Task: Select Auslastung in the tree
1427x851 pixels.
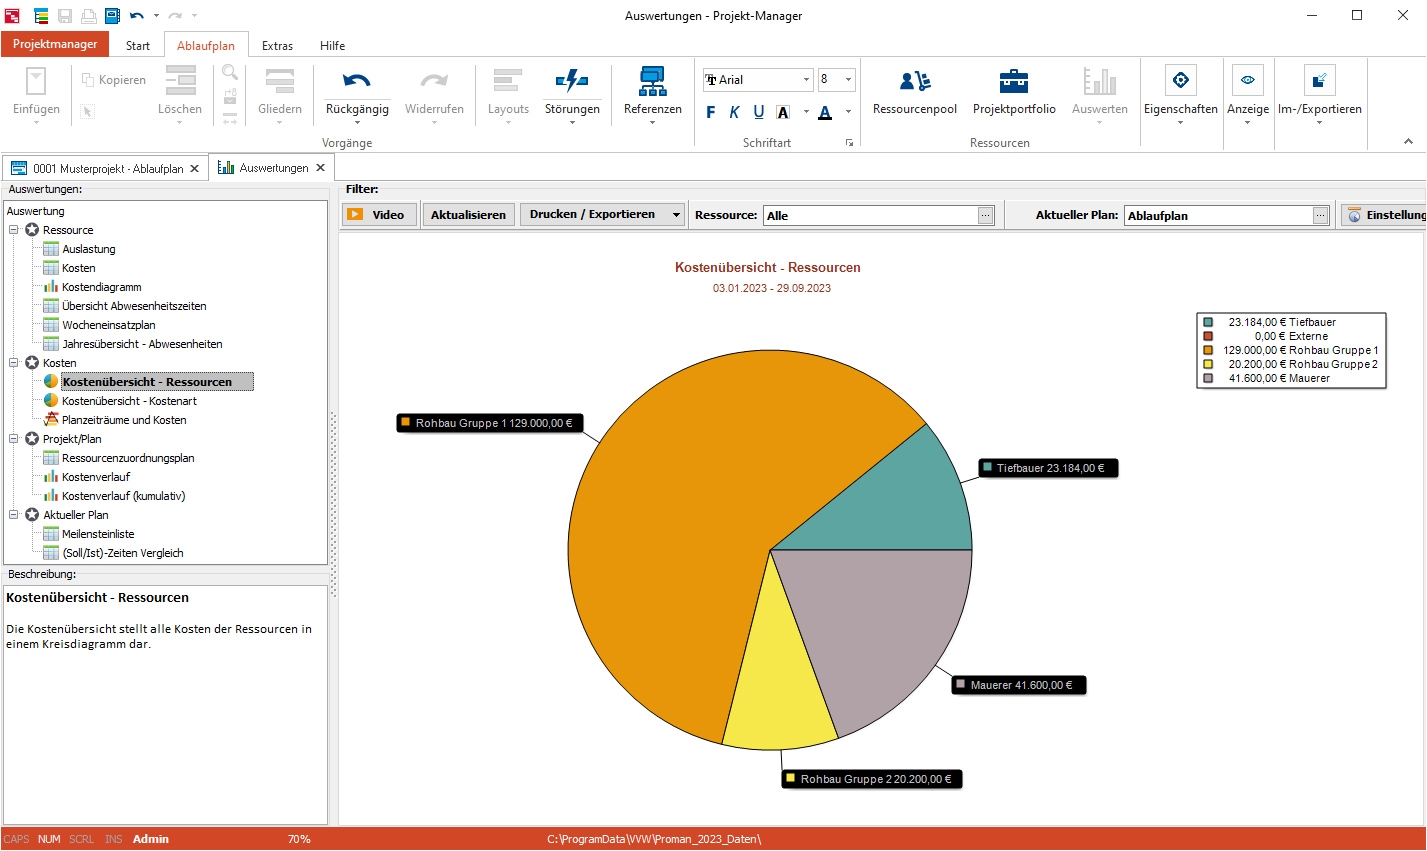Action: click(89, 249)
